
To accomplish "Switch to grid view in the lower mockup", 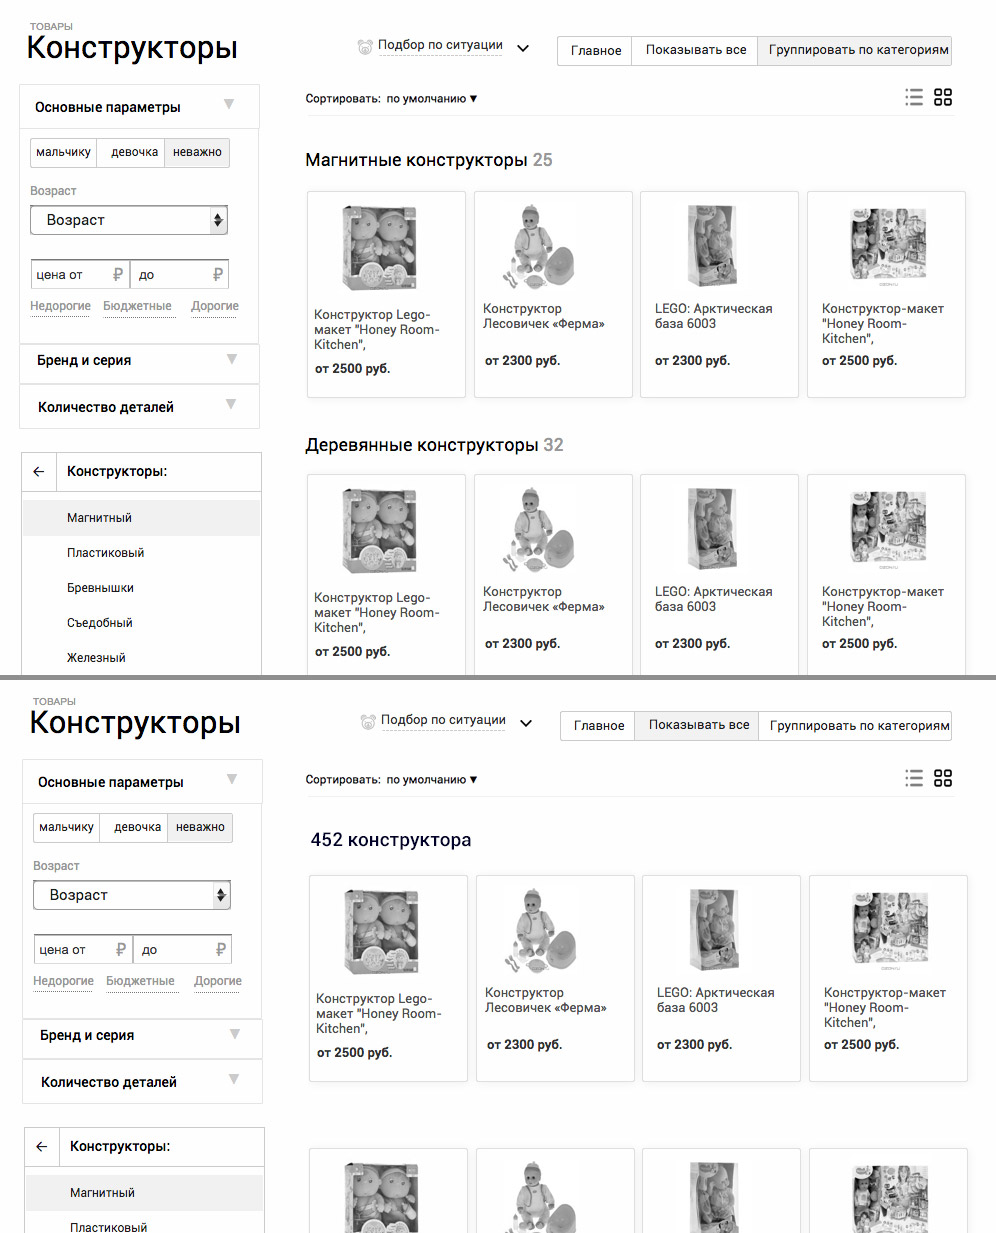I will (943, 778).
